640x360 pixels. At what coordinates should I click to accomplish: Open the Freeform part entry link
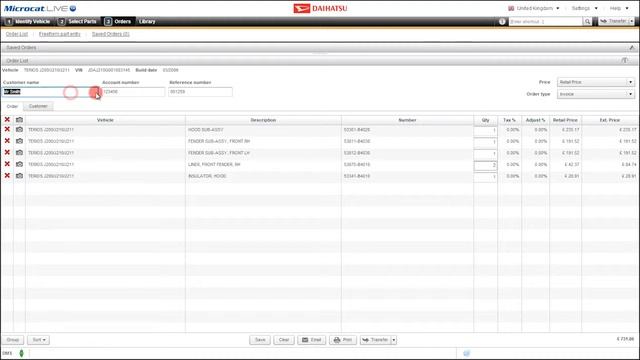[x=60, y=34]
